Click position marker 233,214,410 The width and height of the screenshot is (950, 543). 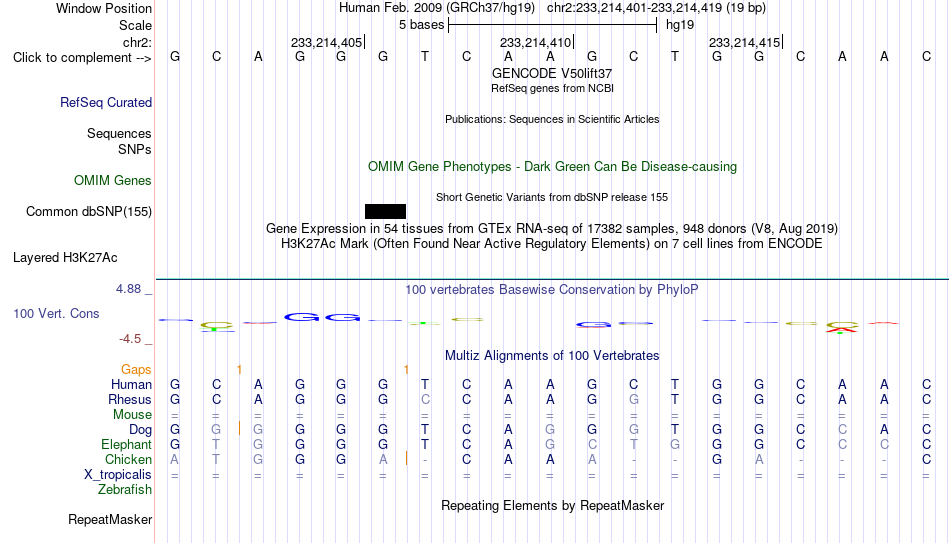click(x=536, y=42)
